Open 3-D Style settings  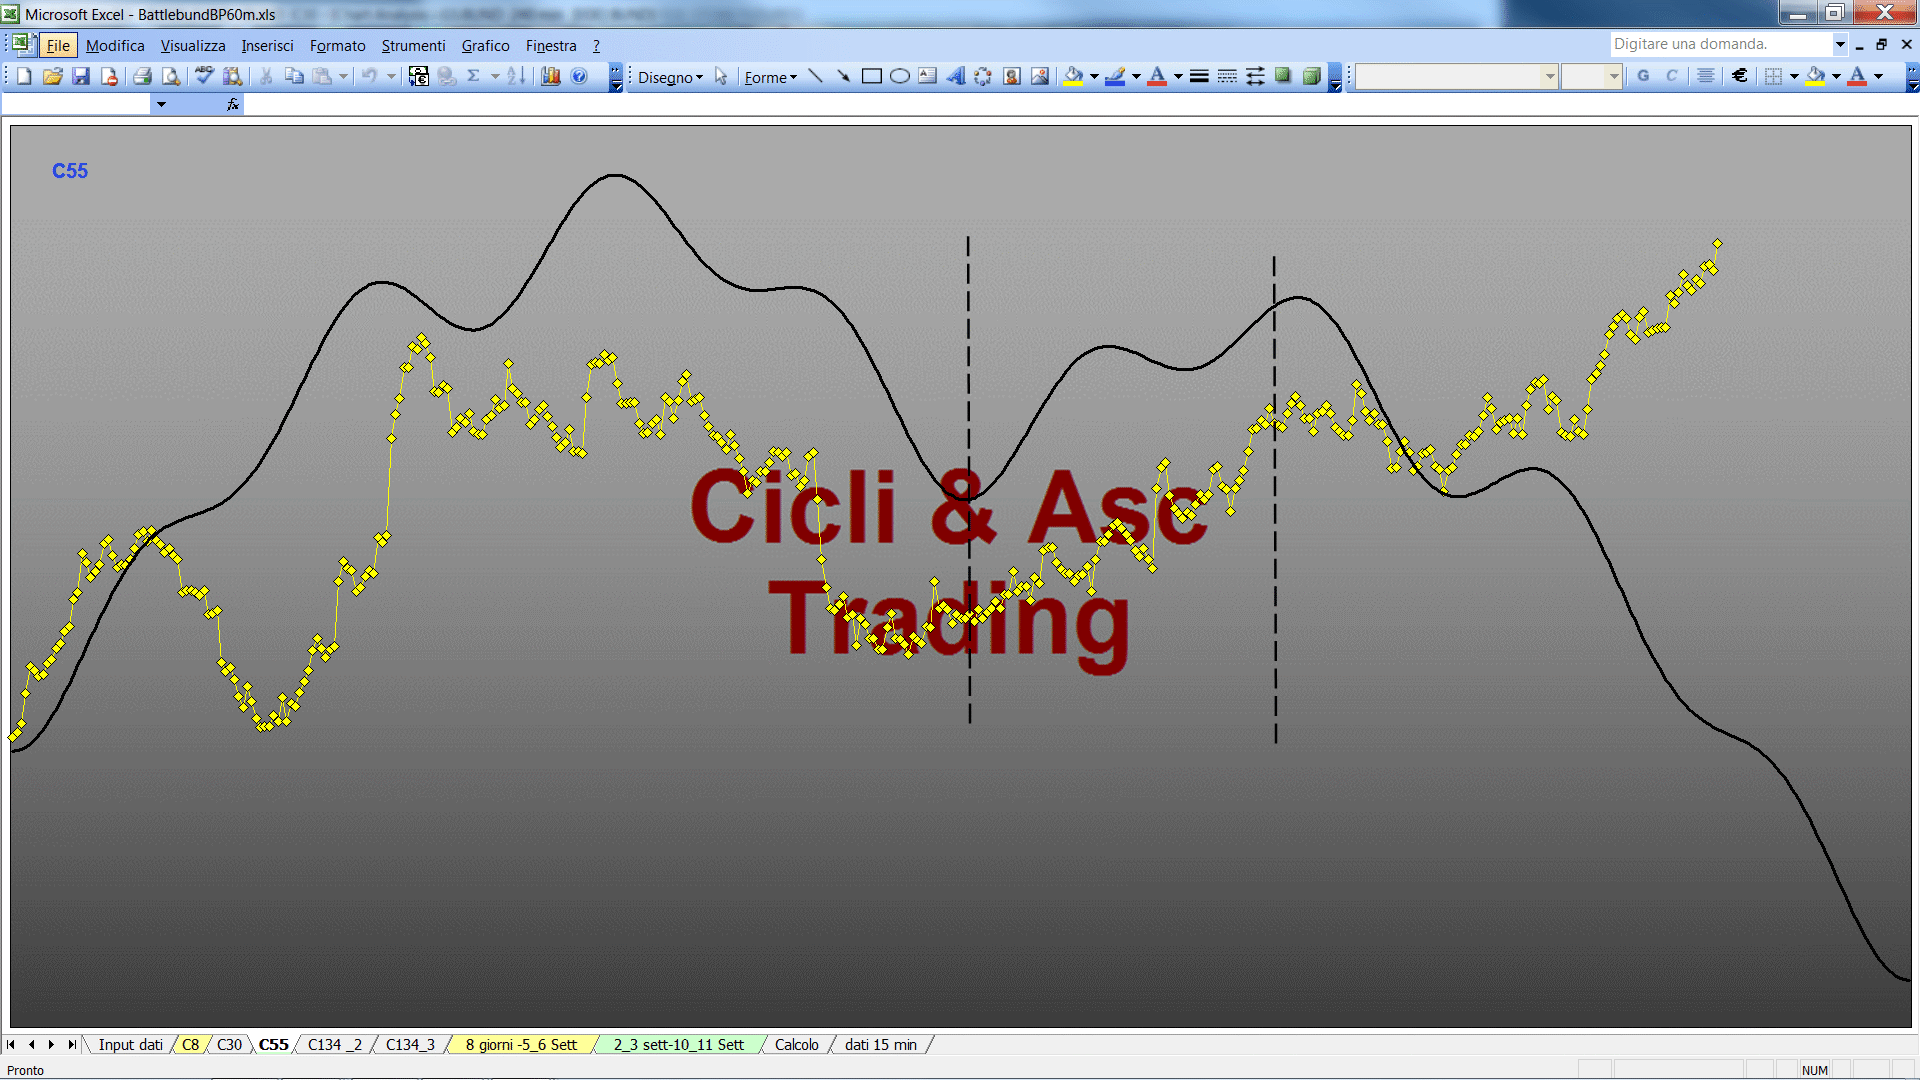tap(1311, 76)
